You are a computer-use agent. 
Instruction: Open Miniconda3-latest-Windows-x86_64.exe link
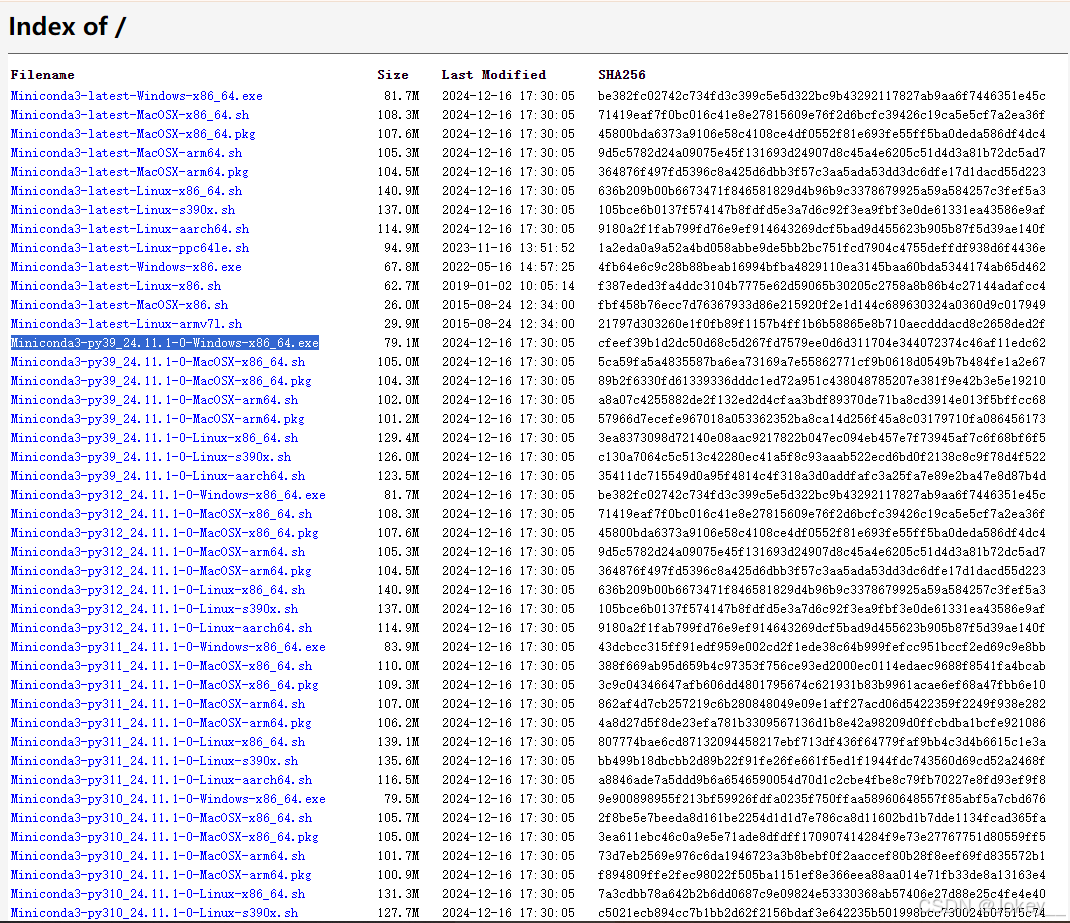click(x=136, y=96)
